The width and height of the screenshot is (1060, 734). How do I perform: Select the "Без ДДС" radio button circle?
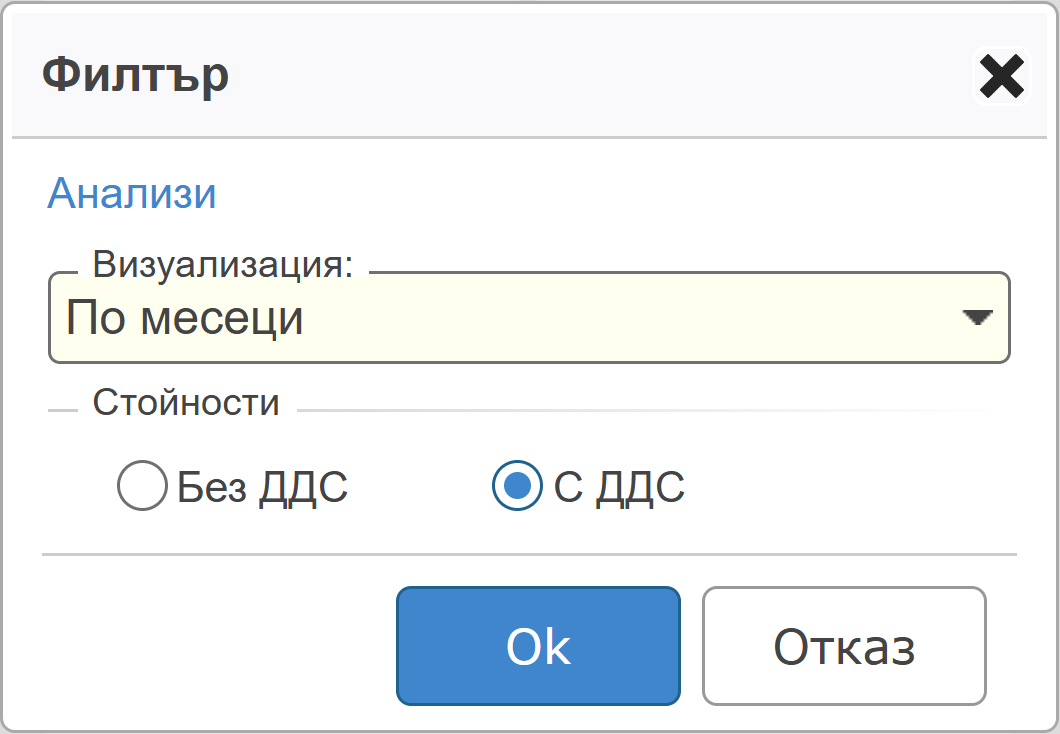click(x=141, y=488)
